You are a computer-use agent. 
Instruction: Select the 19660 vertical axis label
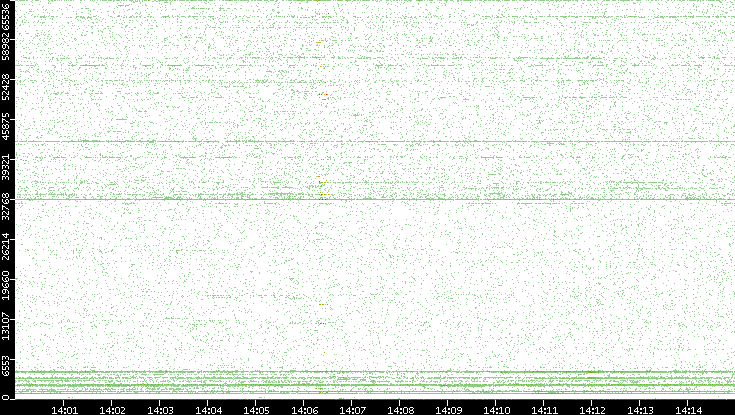pyautogui.click(x=5, y=286)
